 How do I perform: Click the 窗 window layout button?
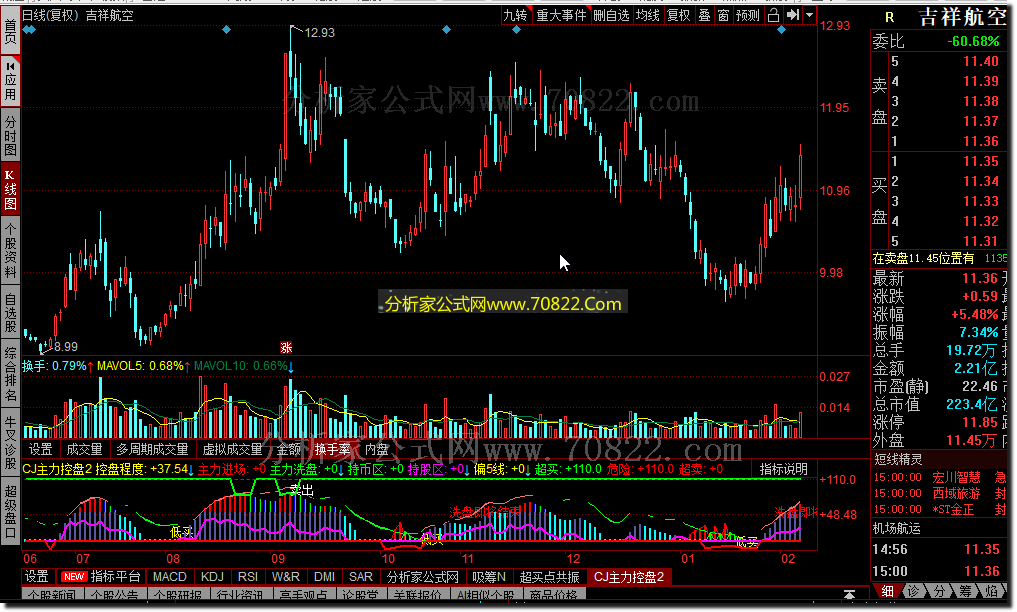pyautogui.click(x=723, y=15)
